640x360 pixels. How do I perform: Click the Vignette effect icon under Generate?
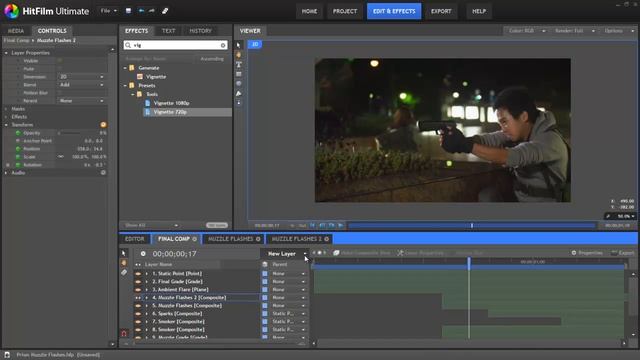[140, 77]
